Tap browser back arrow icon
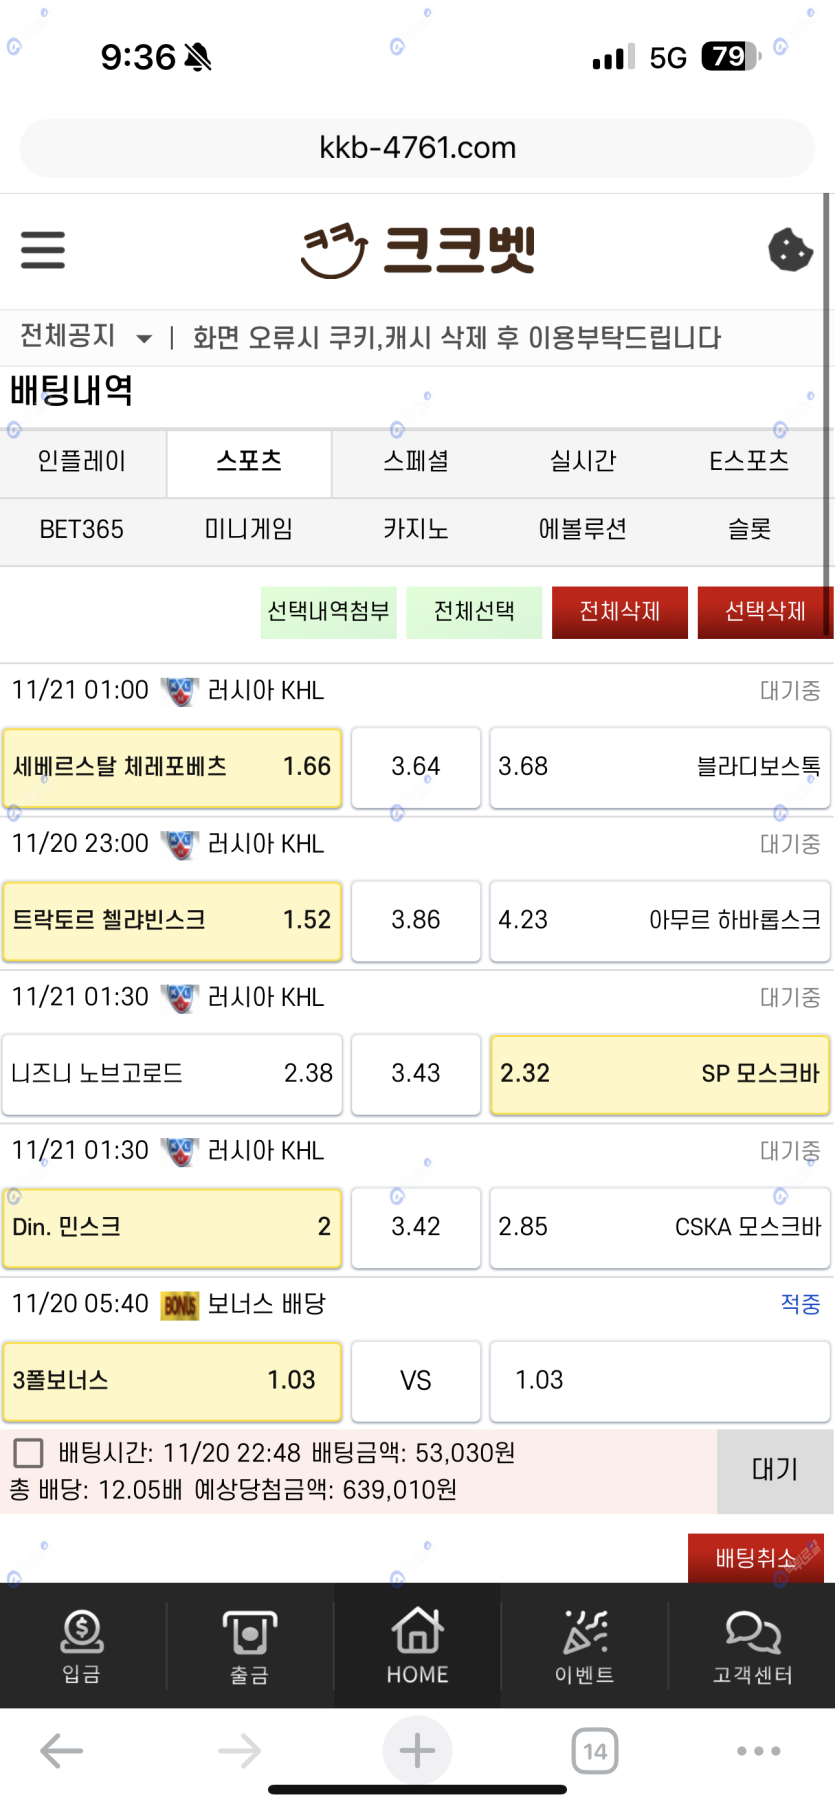The height and width of the screenshot is (1810, 835). coord(61,1751)
